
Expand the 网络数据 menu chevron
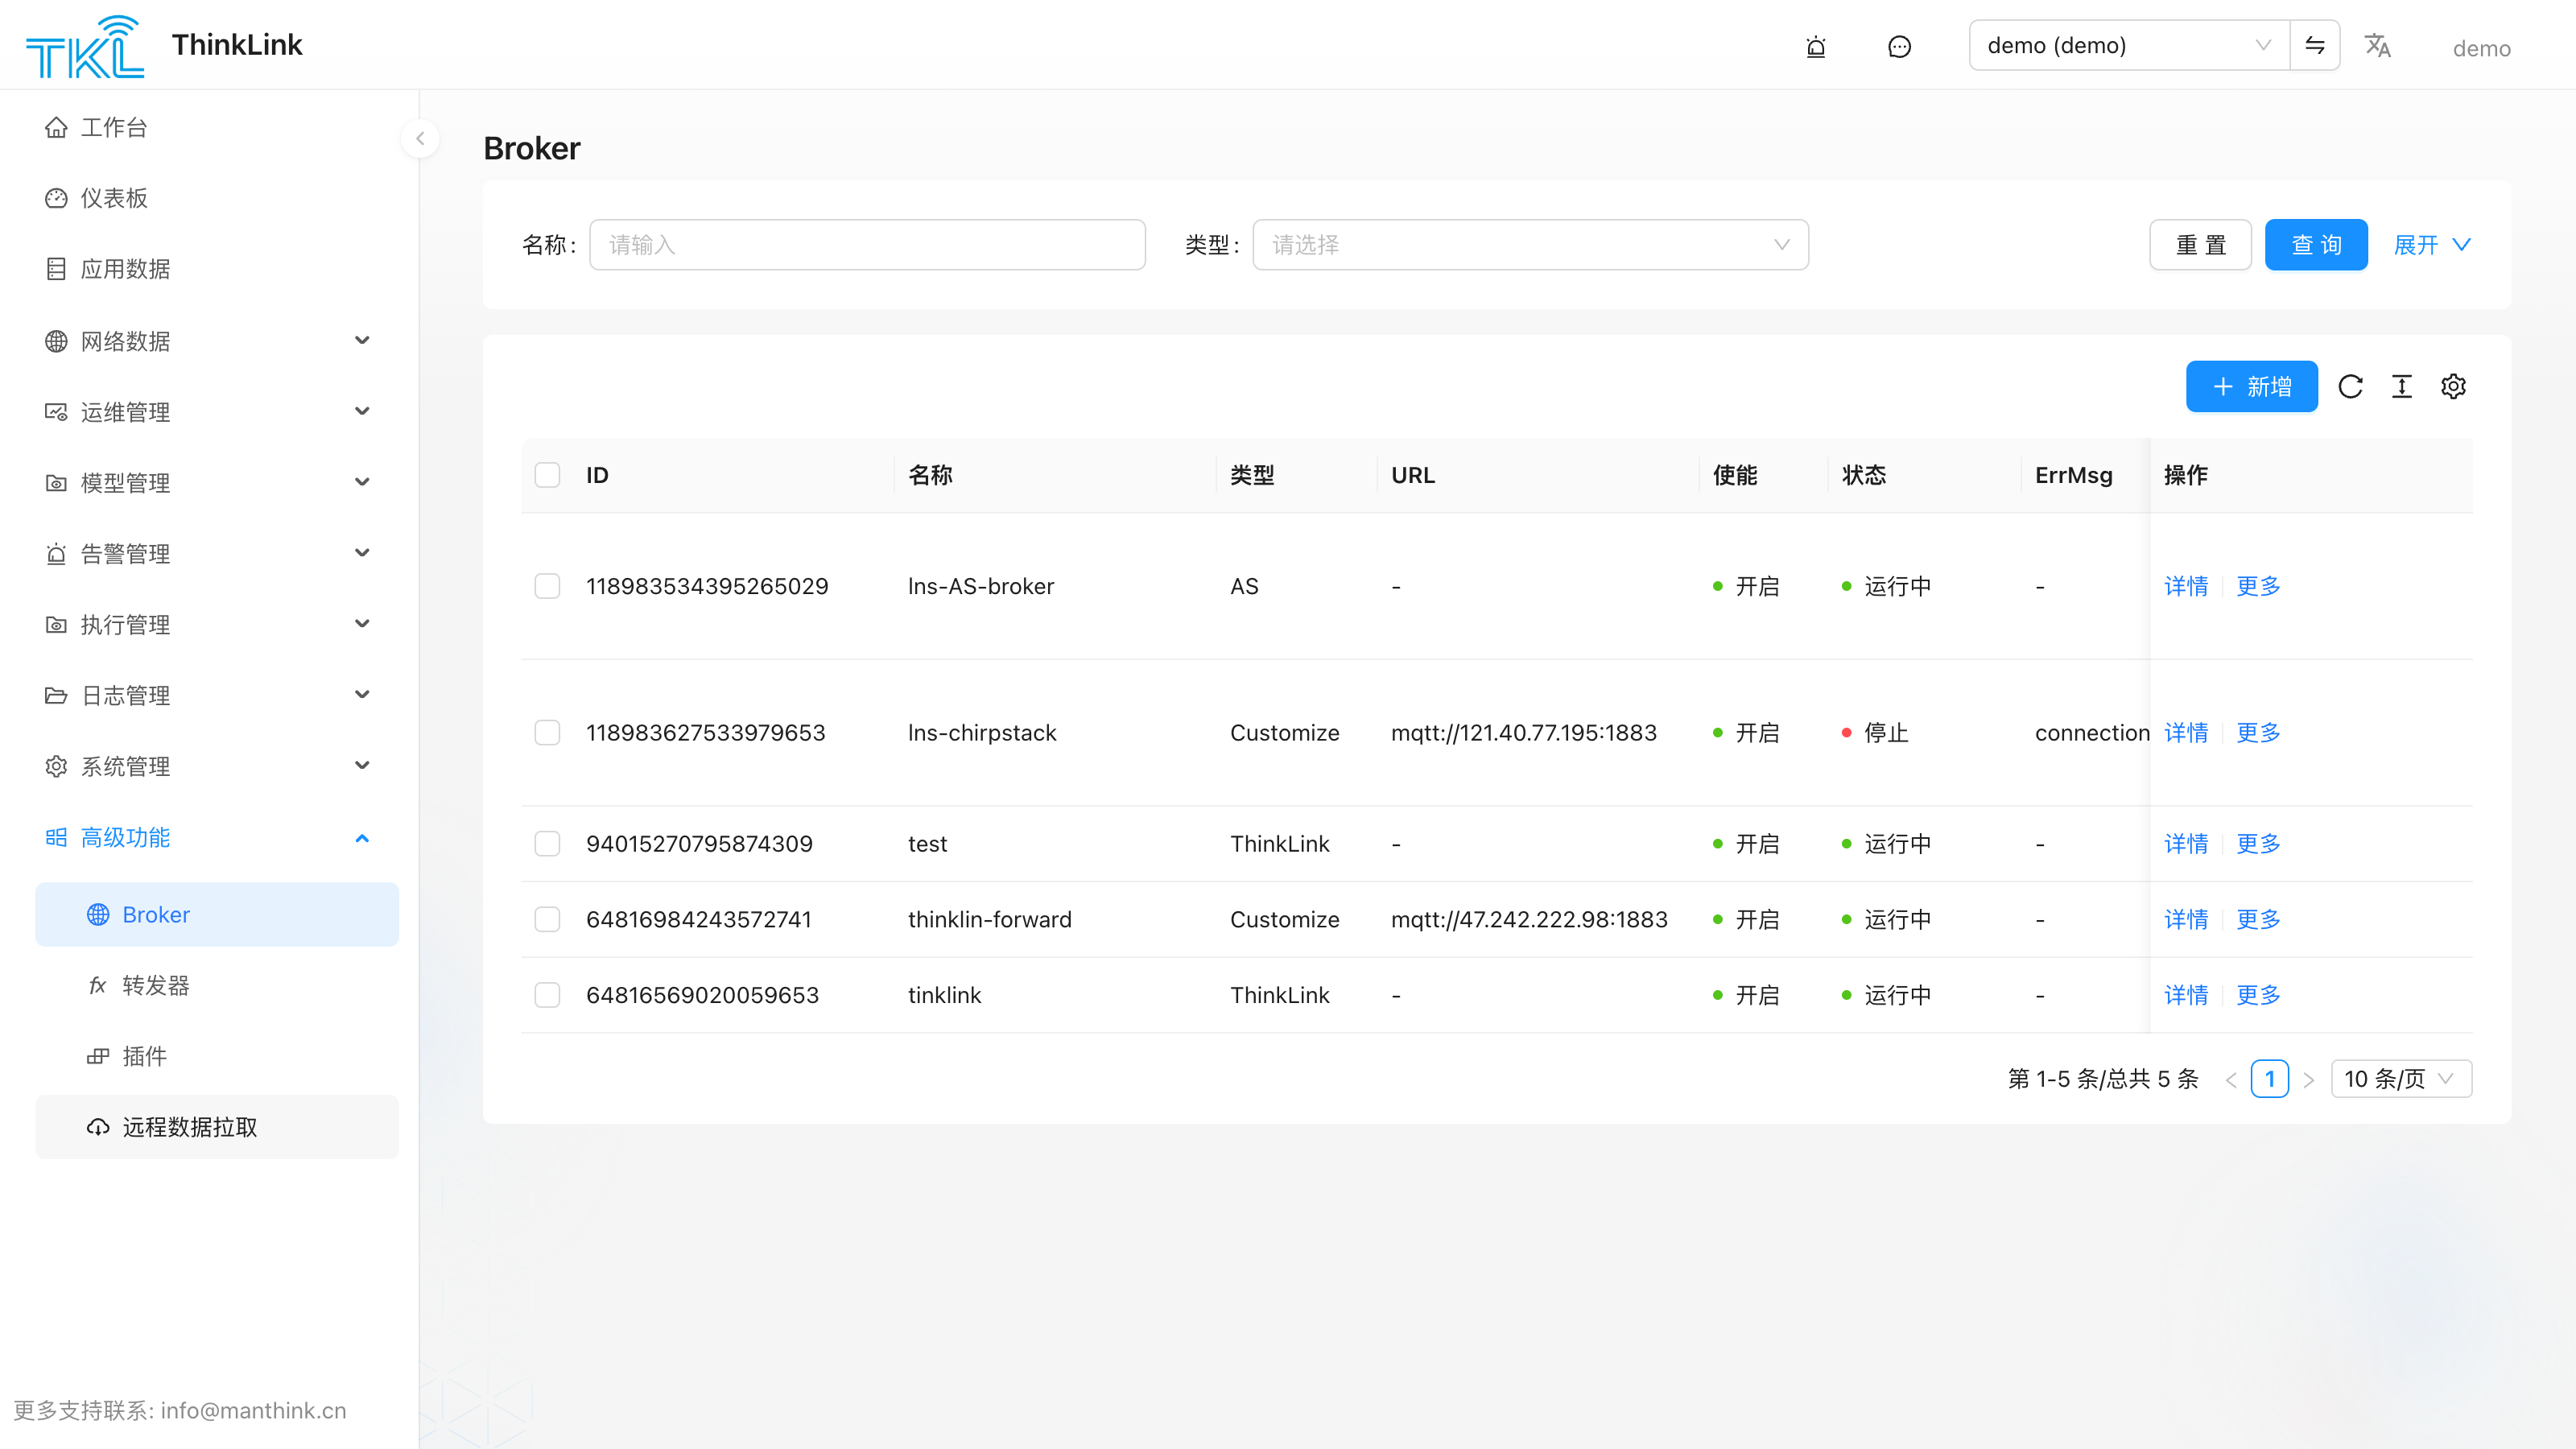point(362,341)
